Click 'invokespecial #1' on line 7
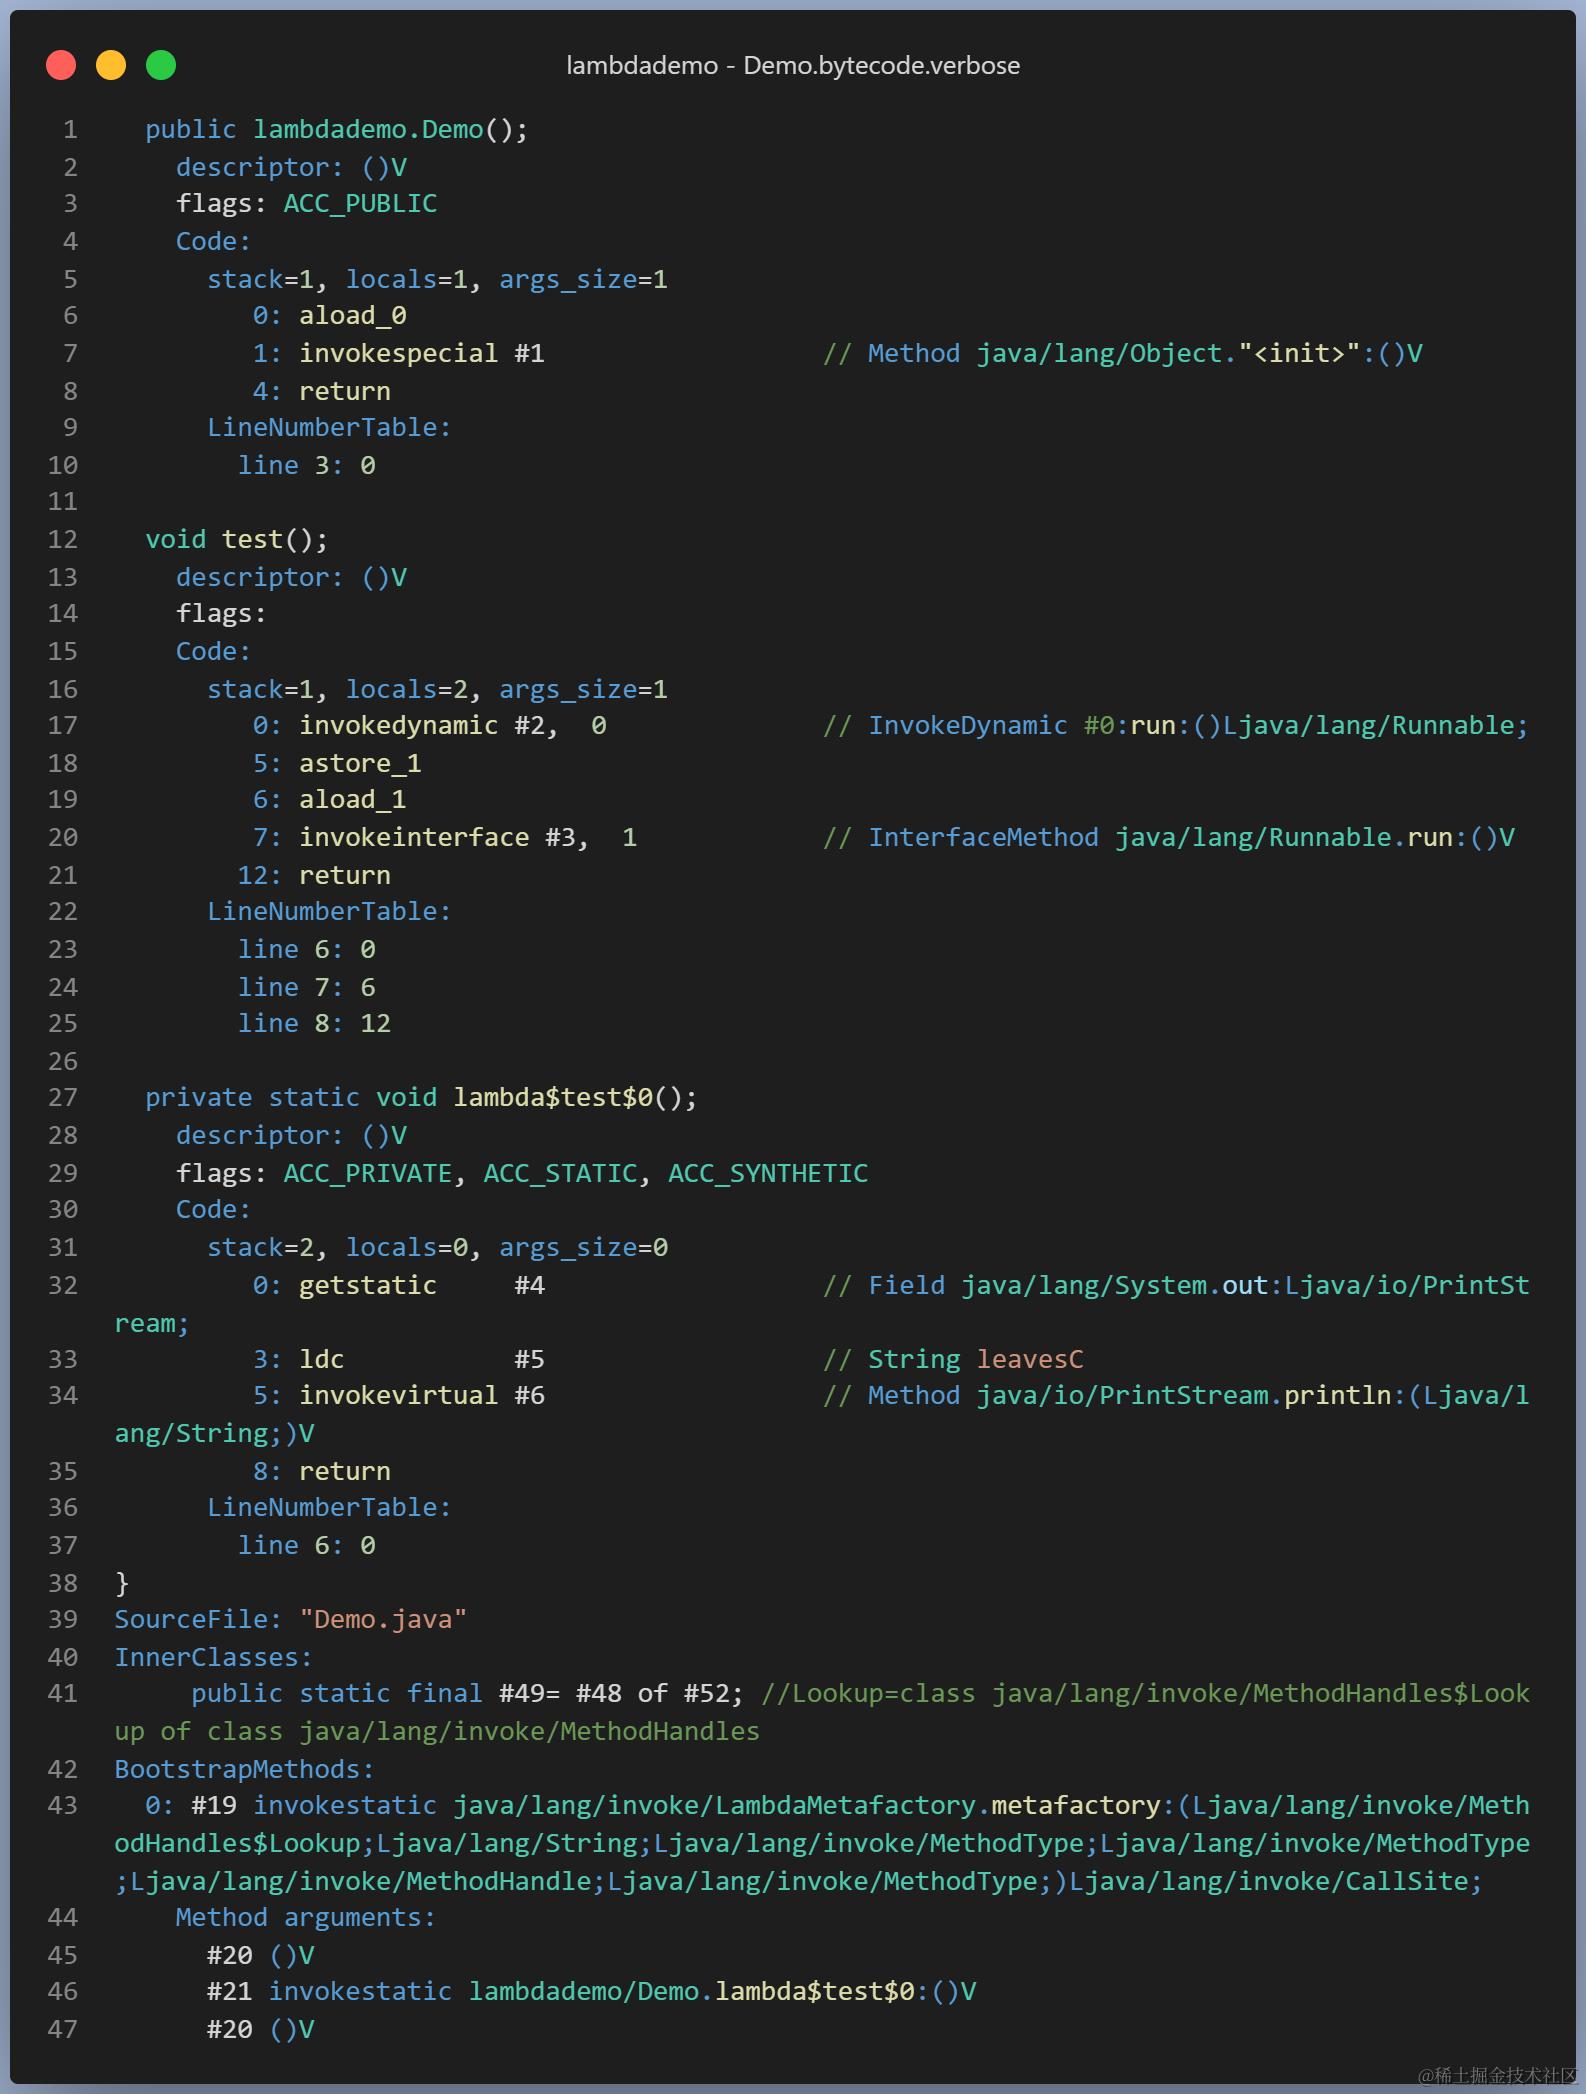This screenshot has width=1586, height=2094. 422,354
